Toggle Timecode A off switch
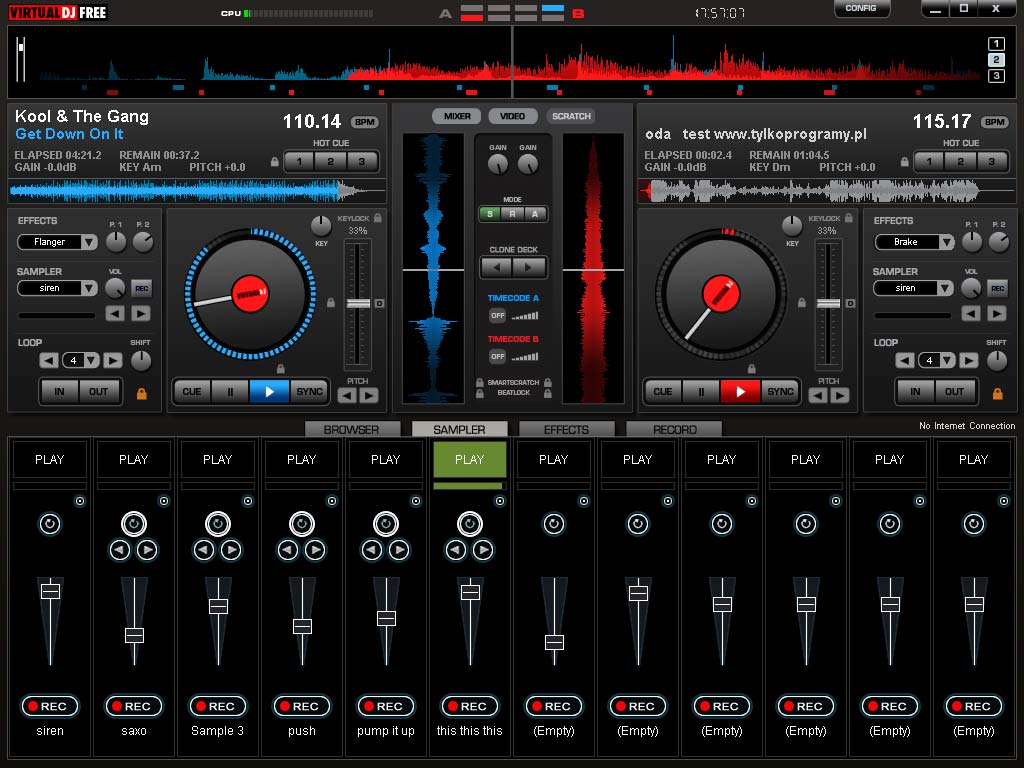 (498, 315)
